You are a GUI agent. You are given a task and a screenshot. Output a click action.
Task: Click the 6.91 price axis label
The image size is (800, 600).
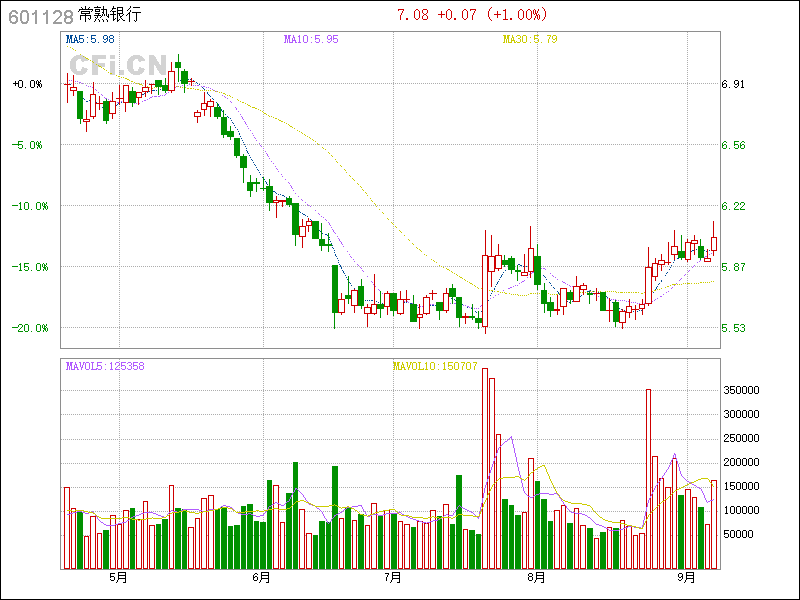pos(733,85)
